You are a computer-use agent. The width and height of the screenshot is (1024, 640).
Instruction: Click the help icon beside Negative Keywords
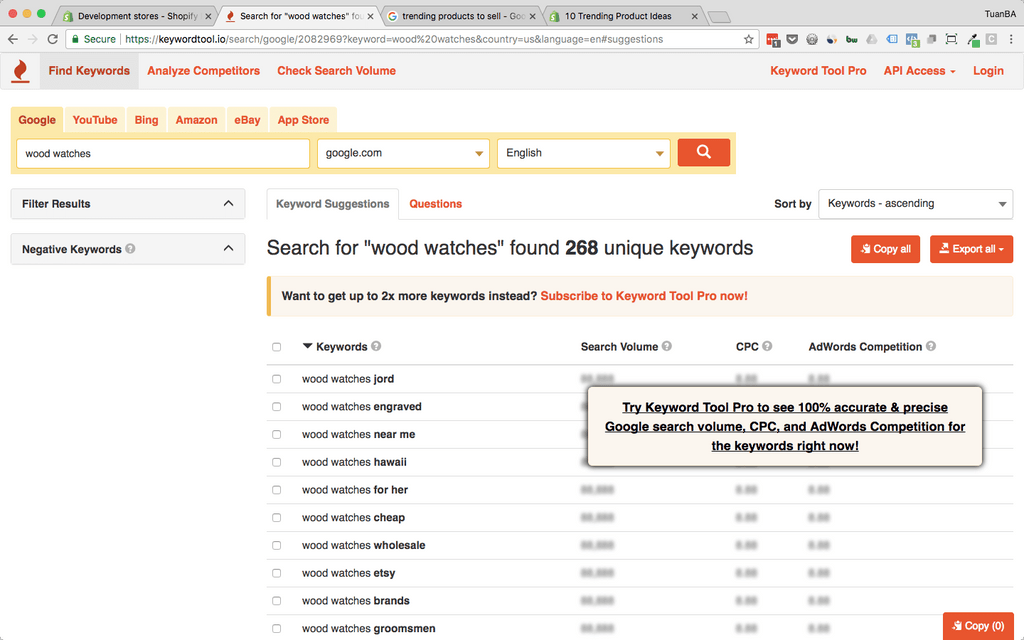(130, 249)
